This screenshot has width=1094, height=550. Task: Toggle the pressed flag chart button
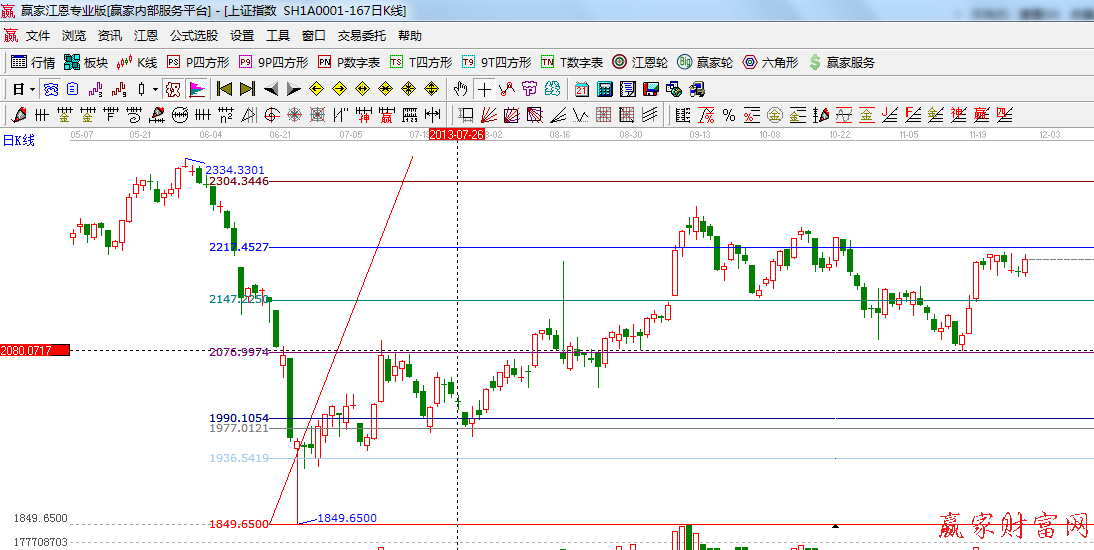point(197,89)
